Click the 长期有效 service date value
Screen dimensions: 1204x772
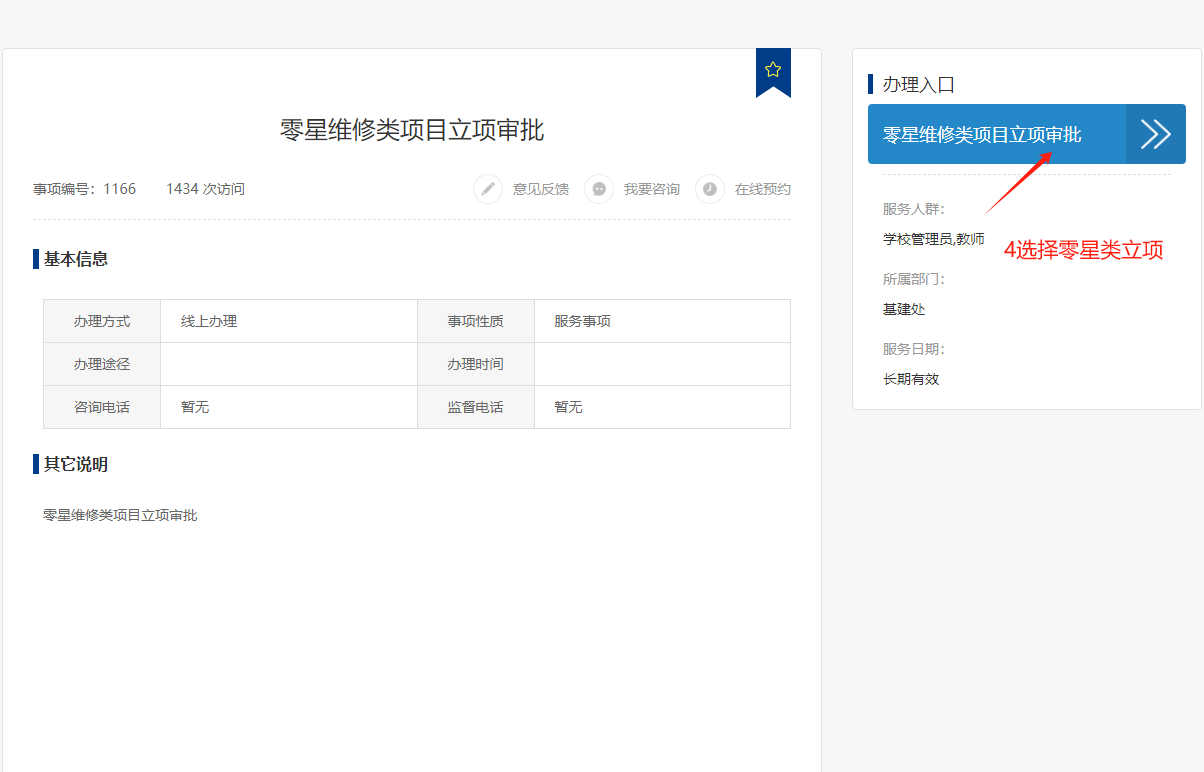point(911,379)
